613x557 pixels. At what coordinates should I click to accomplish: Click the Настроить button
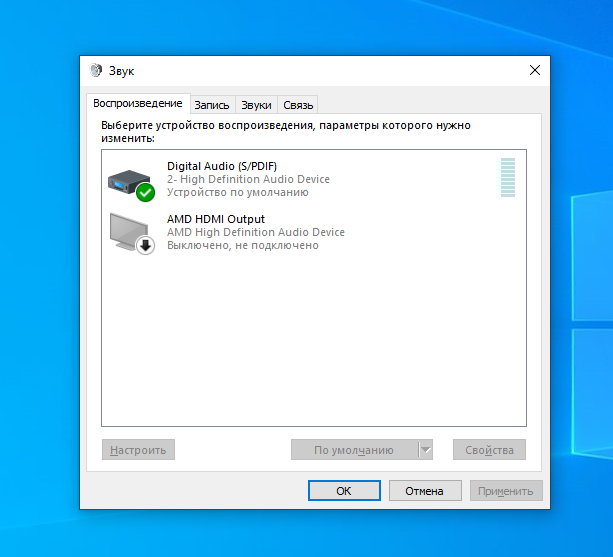tap(138, 450)
